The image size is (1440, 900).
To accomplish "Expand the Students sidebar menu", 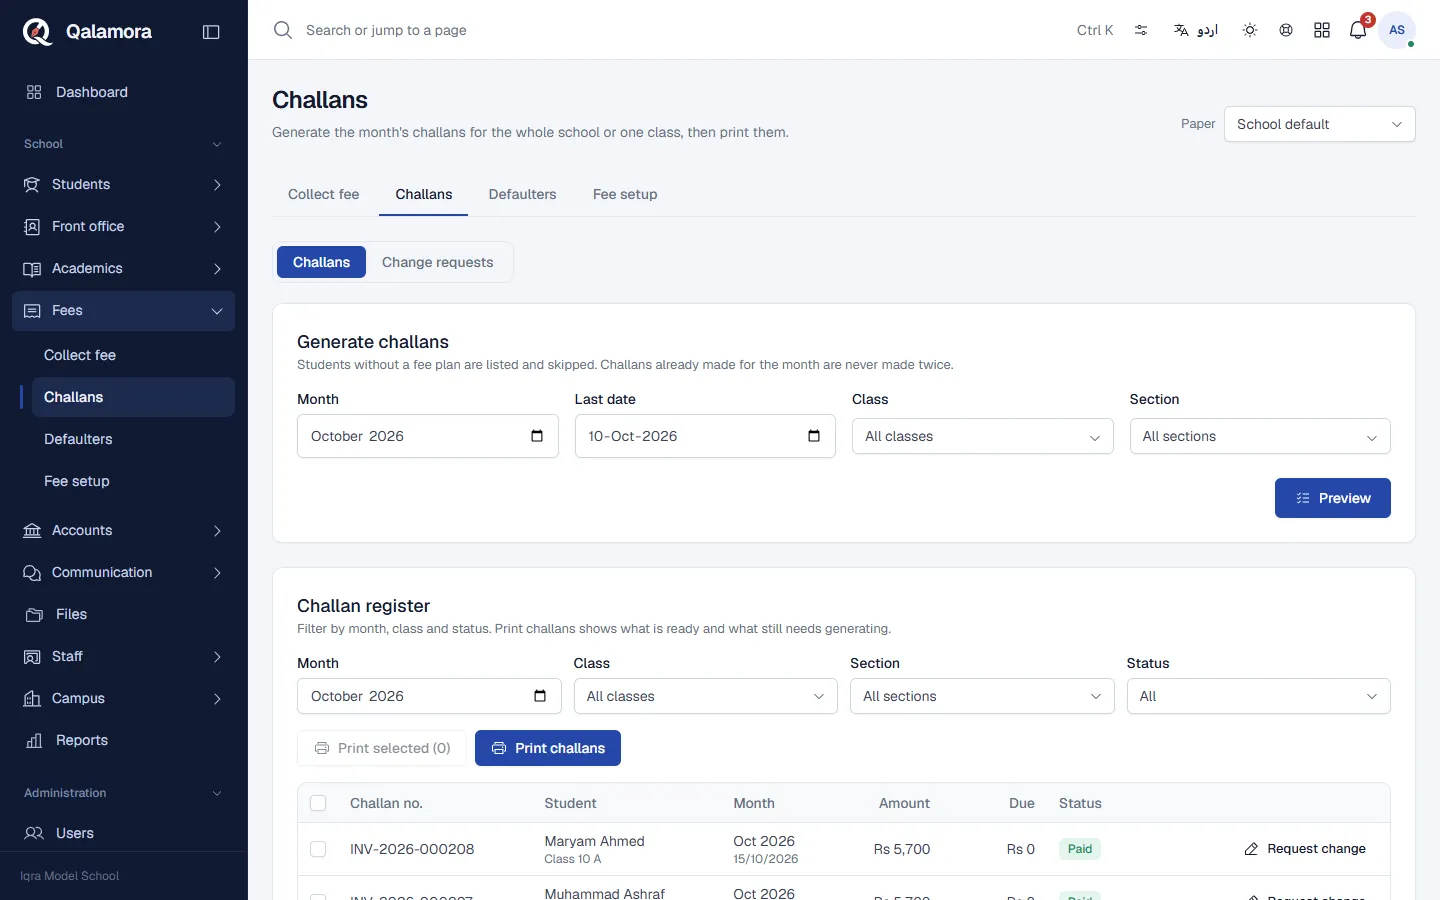I will (x=124, y=184).
